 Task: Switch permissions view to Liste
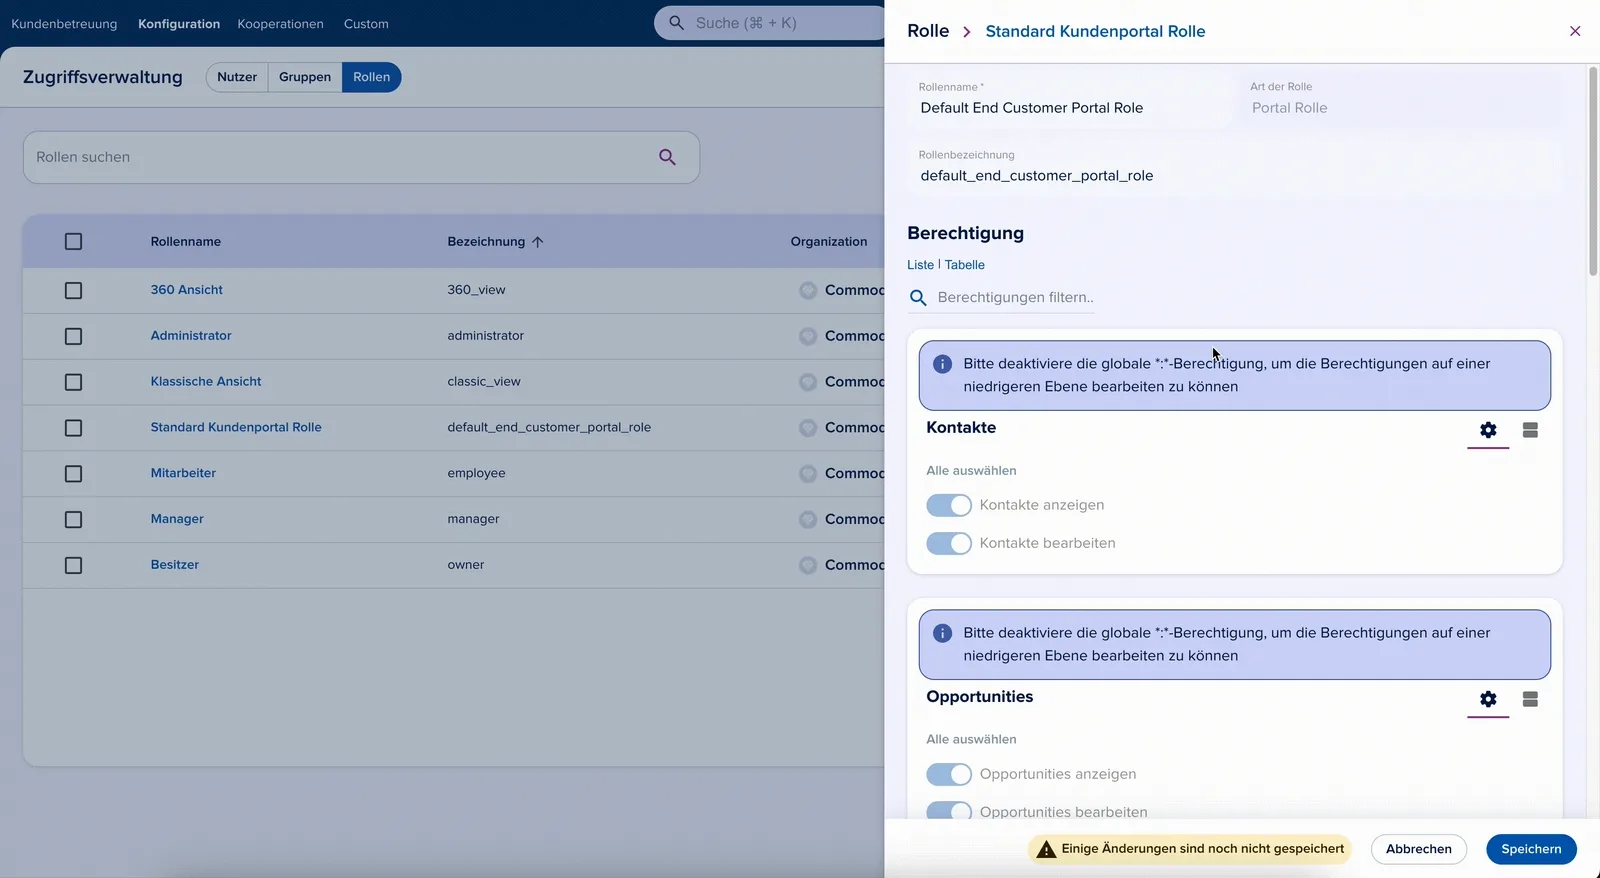coord(920,265)
